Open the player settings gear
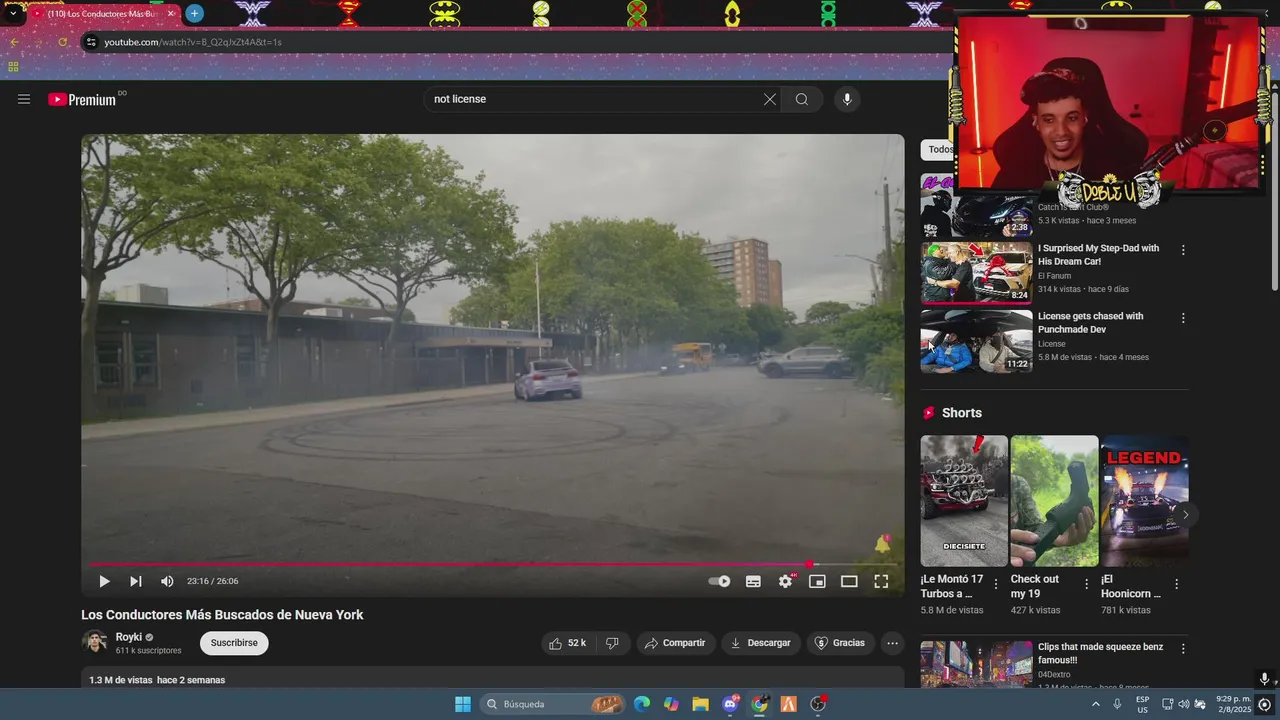This screenshot has height=720, width=1280. [786, 581]
